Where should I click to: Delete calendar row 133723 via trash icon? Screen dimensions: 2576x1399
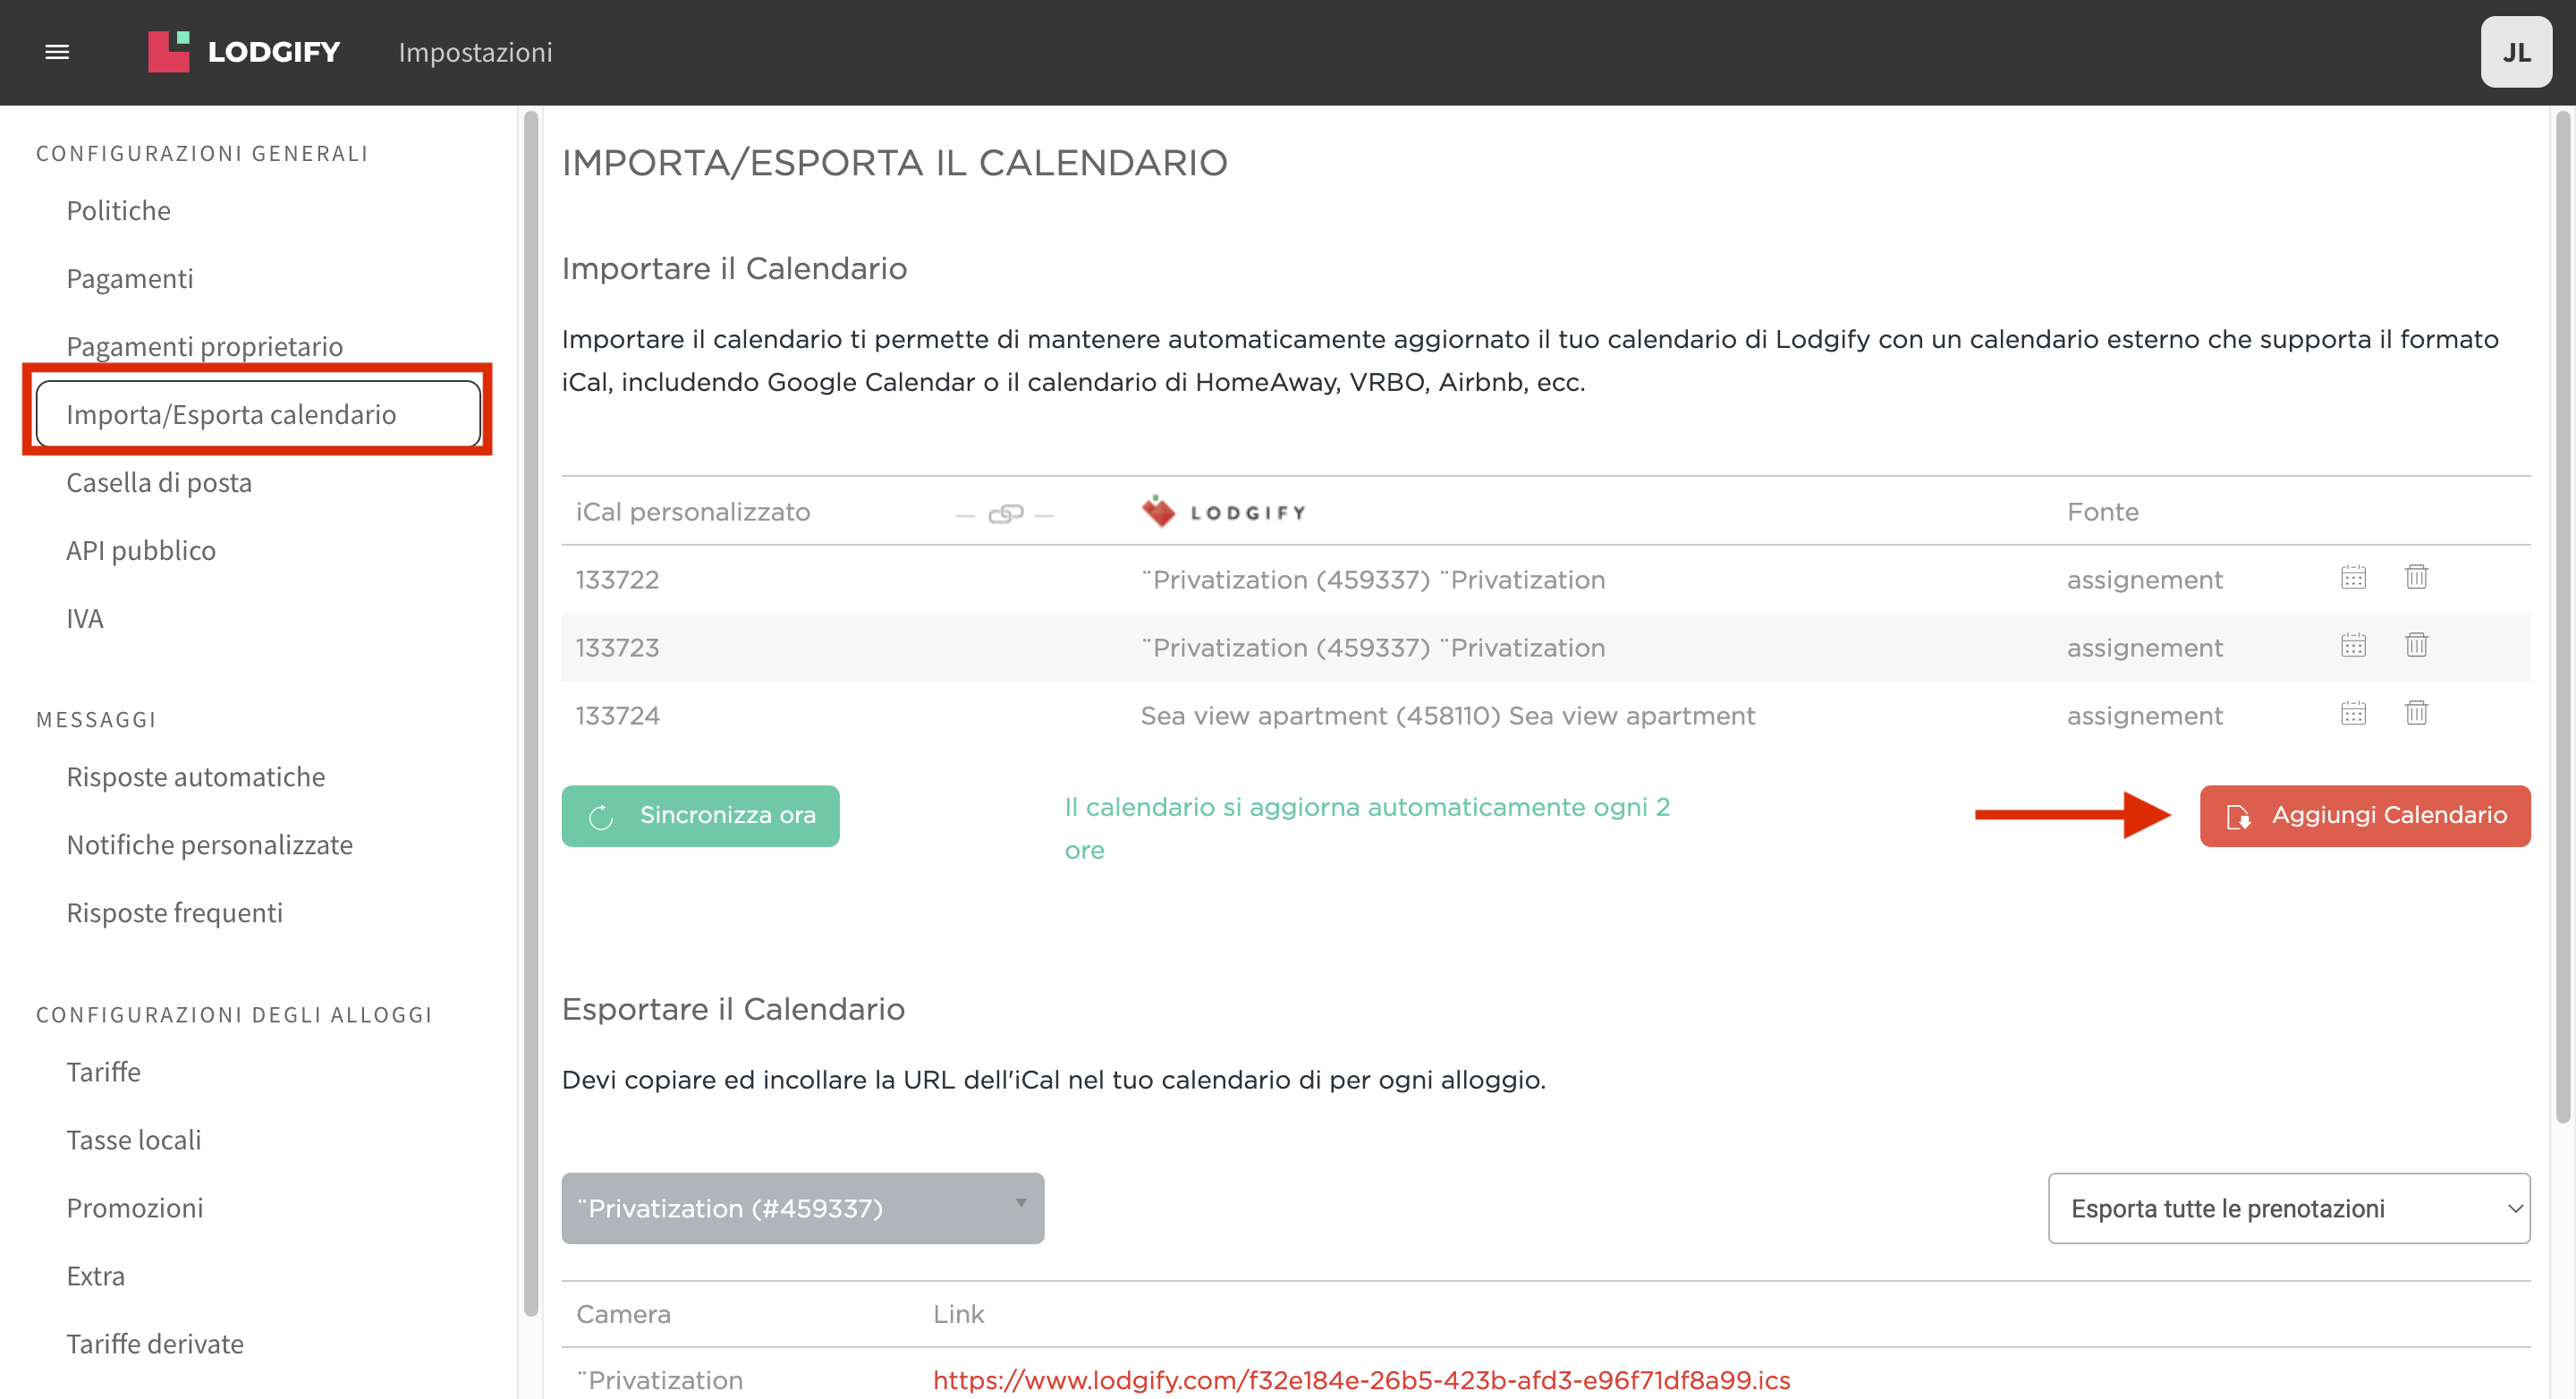(x=2416, y=645)
